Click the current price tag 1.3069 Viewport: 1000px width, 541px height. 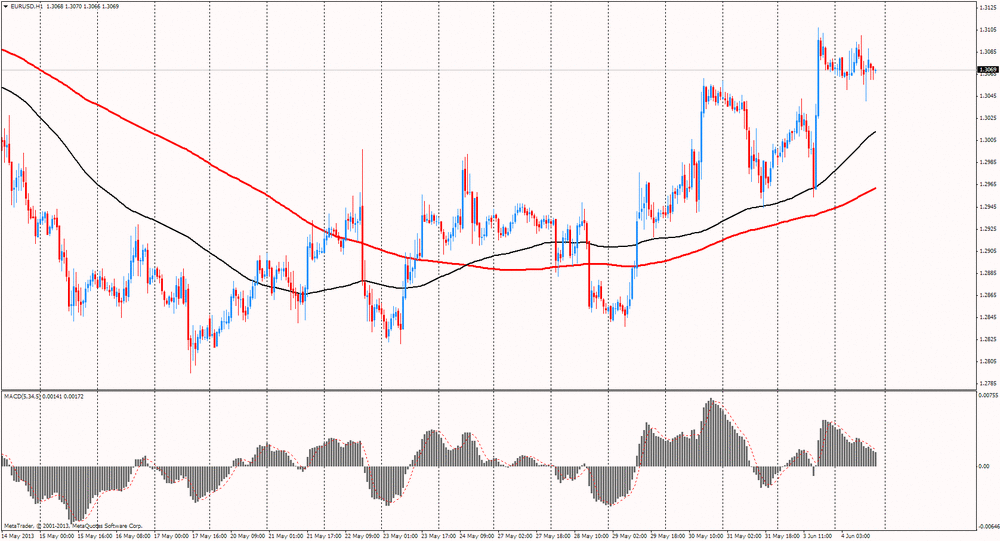pos(987,69)
